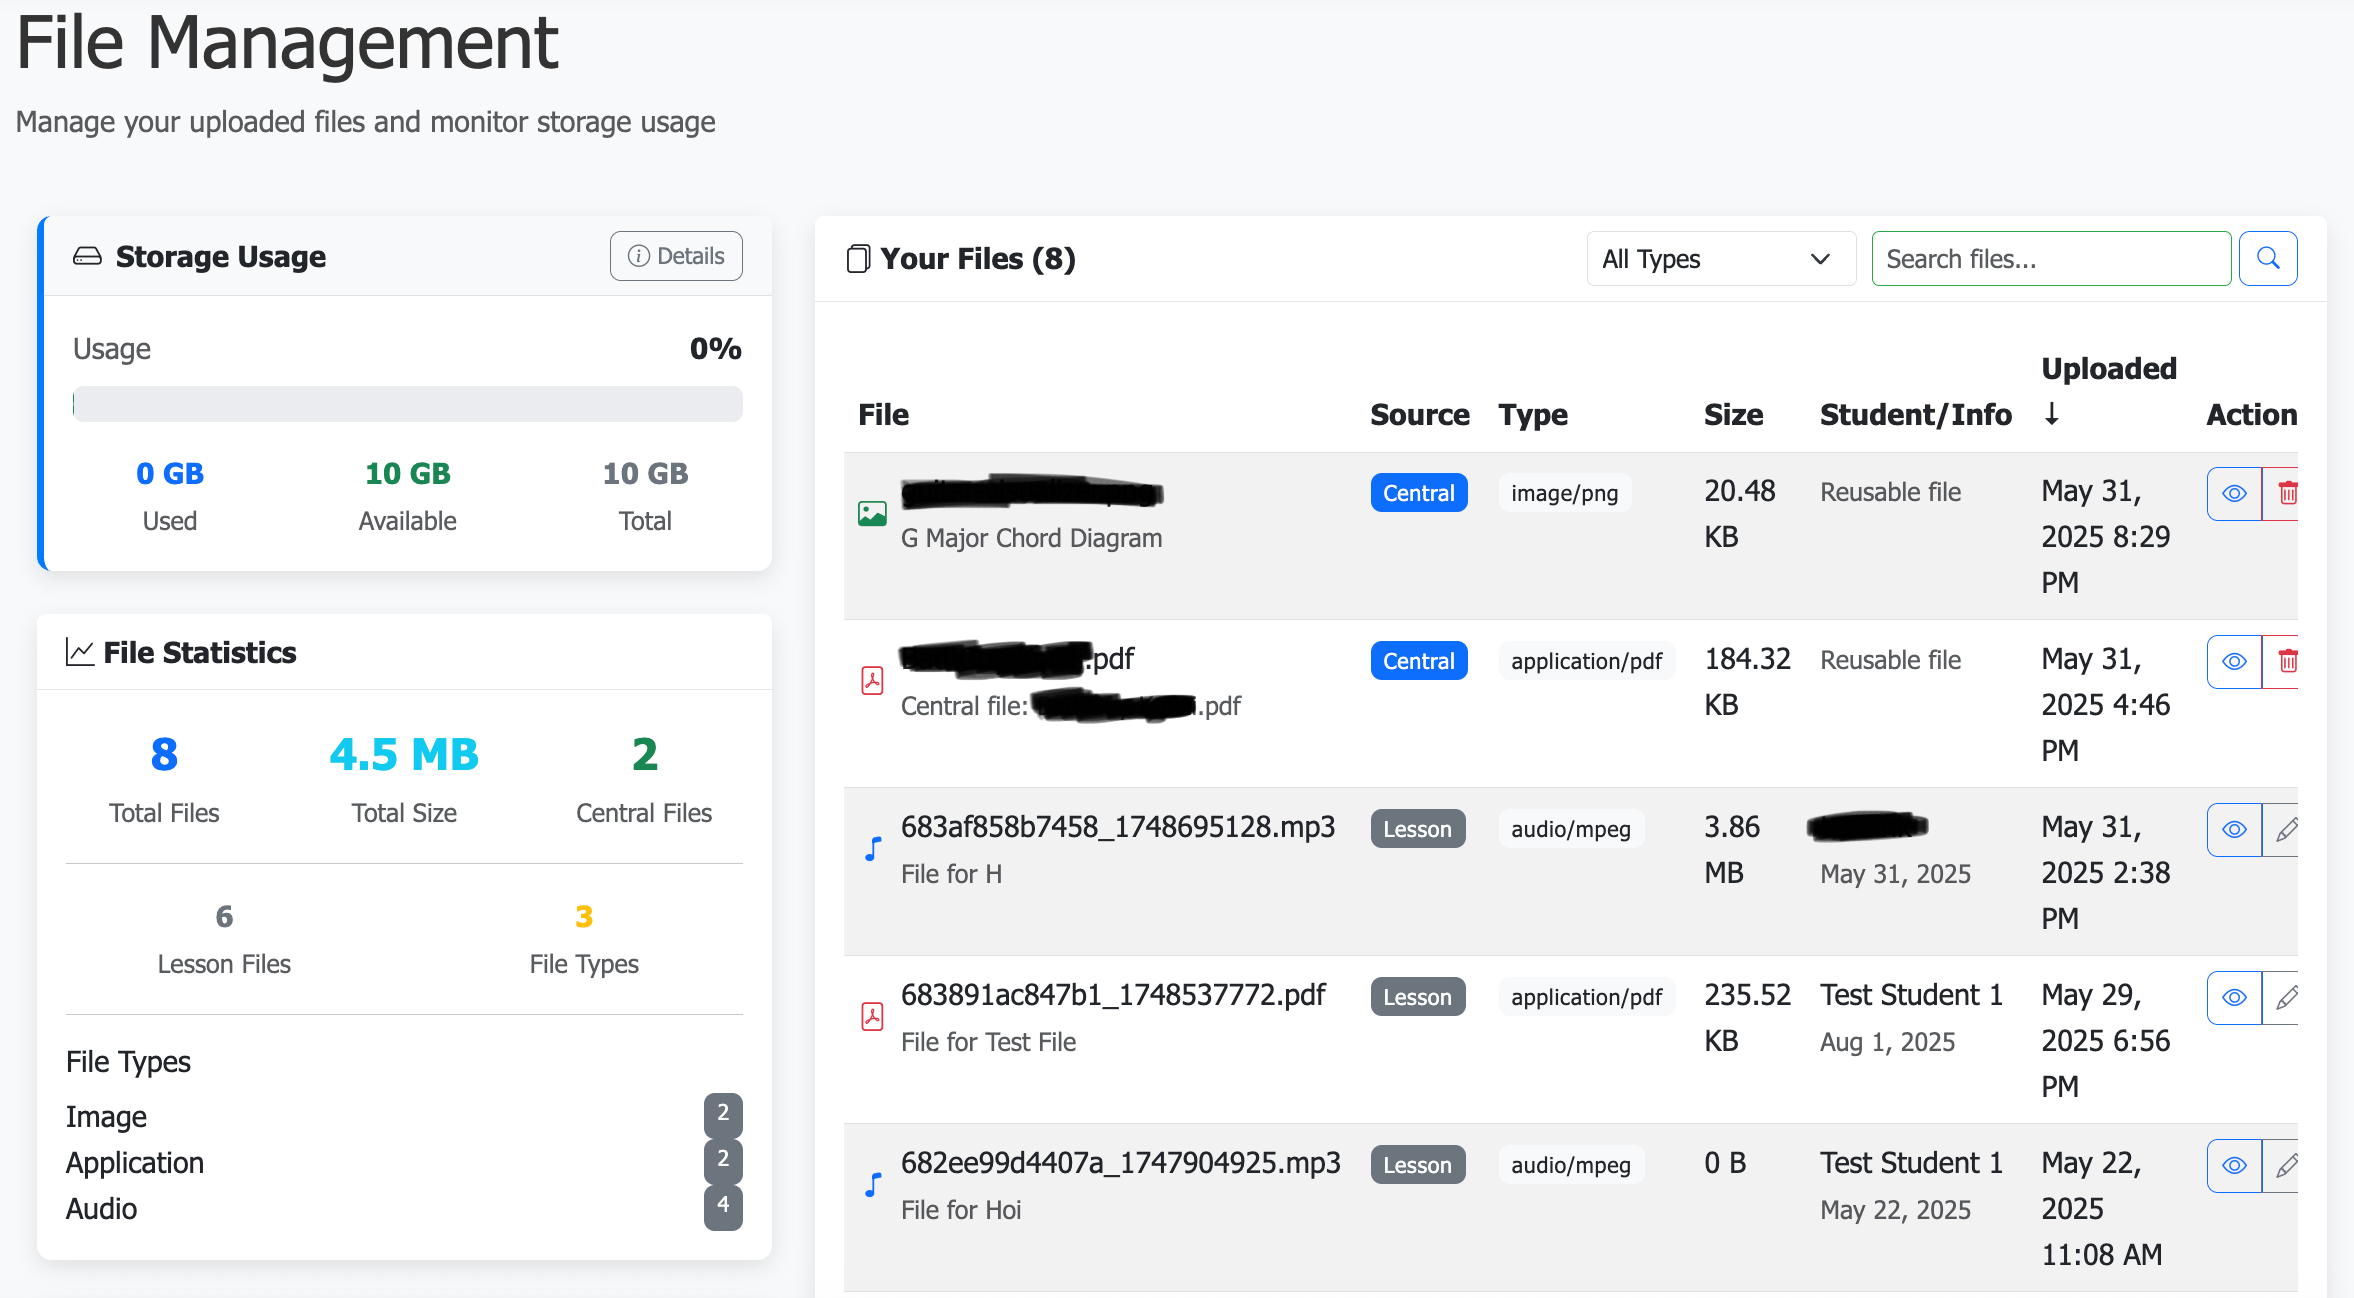
Task: Click the Source column header
Action: click(x=1419, y=414)
